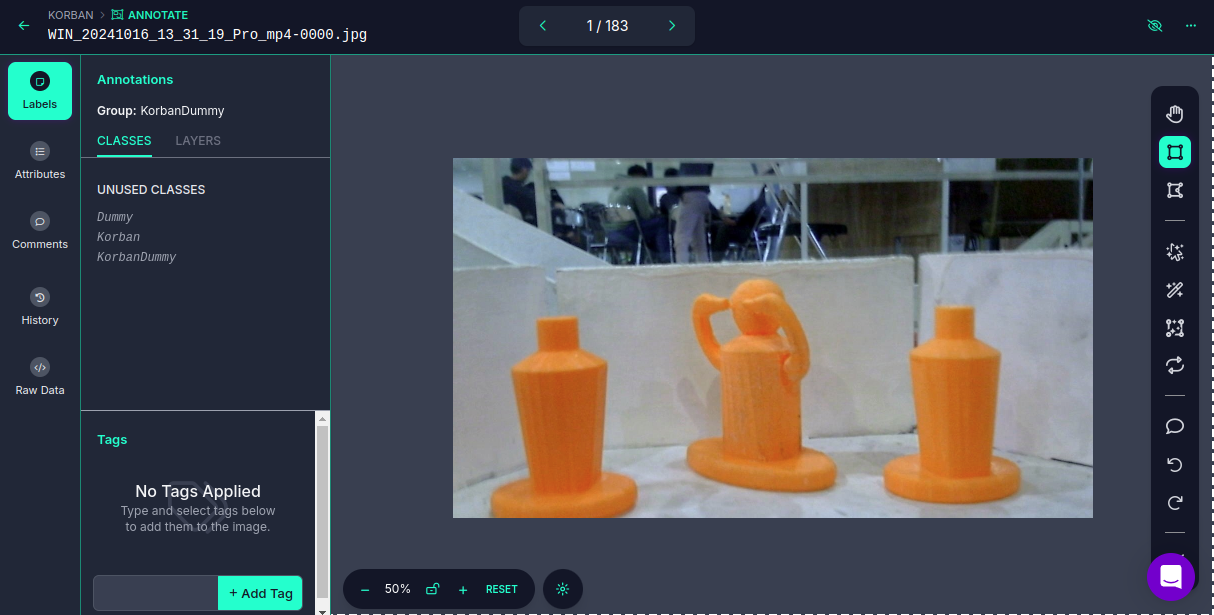The height and width of the screenshot is (615, 1214).
Task: Toggle annotation visibility eye icon
Action: [x=1155, y=26]
